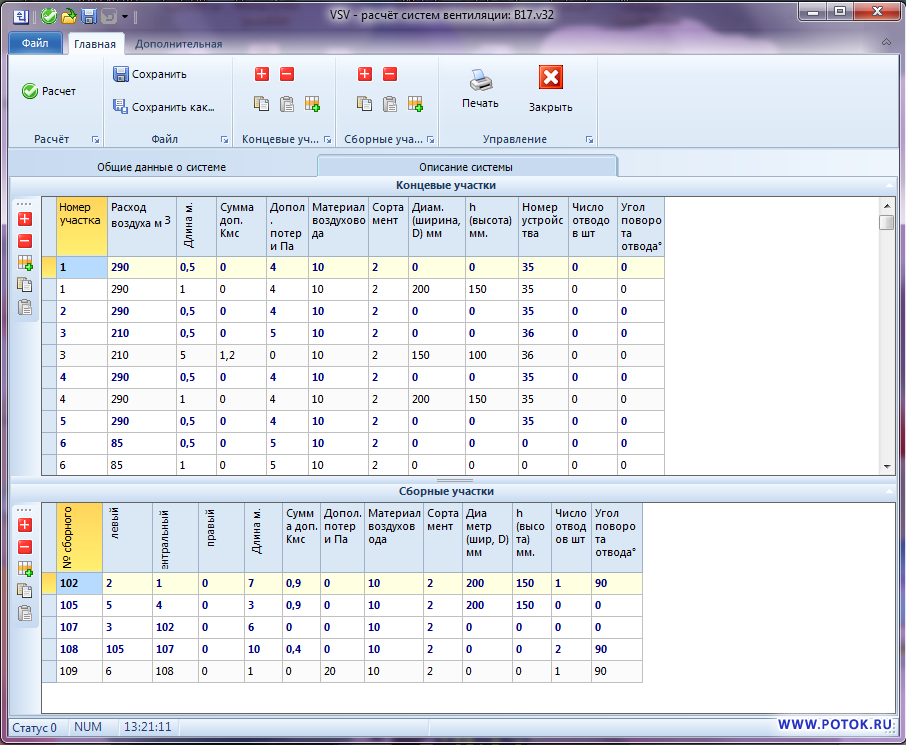The width and height of the screenshot is (906, 745).
Task: Click the red plus in Концевые участки ribbon group
Action: (262, 74)
